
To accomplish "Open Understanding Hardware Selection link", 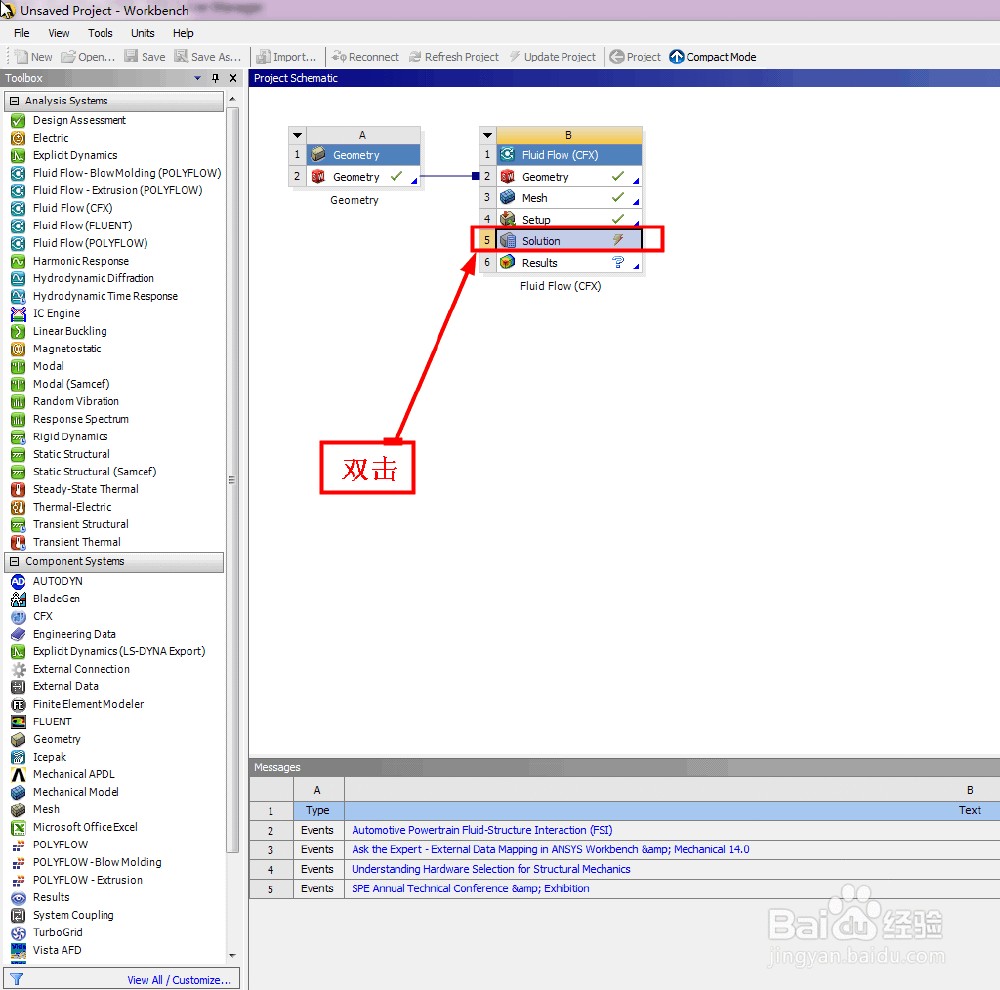I will pyautogui.click(x=490, y=869).
